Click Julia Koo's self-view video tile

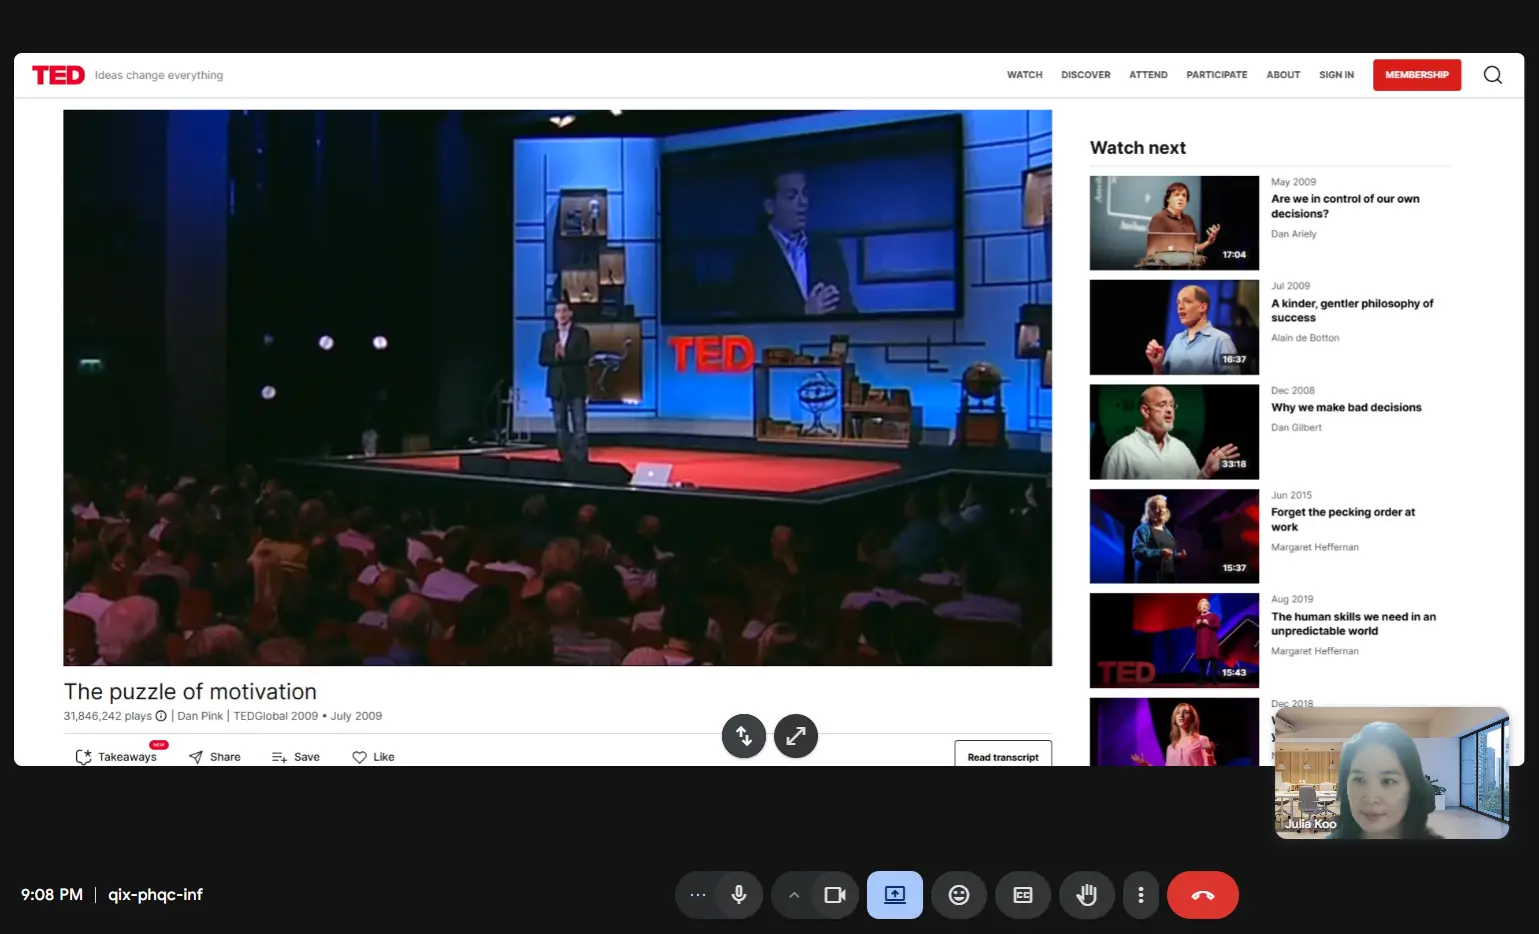tap(1392, 773)
